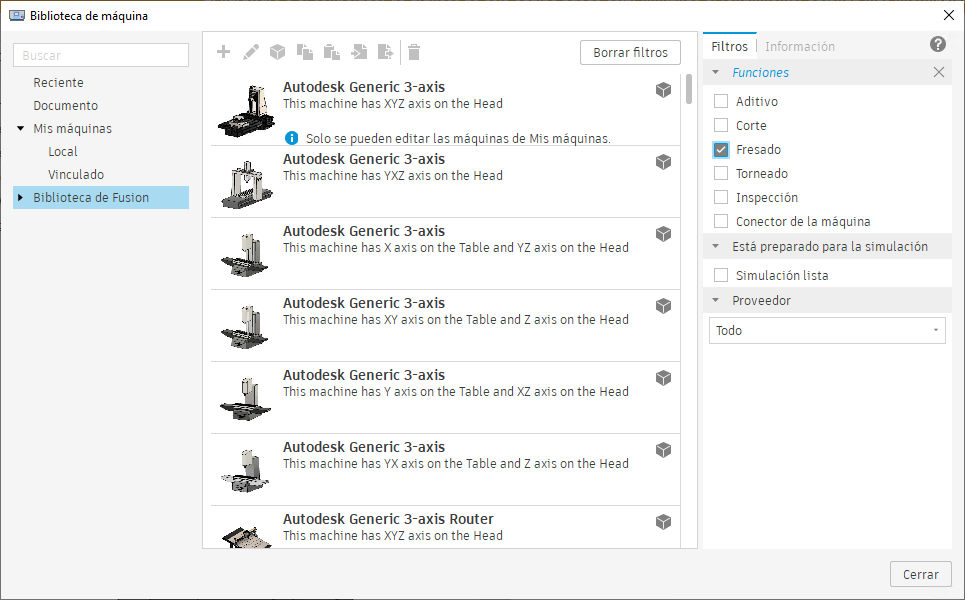
Task: Collapse the Proveedor section arrow
Action: pyautogui.click(x=716, y=300)
